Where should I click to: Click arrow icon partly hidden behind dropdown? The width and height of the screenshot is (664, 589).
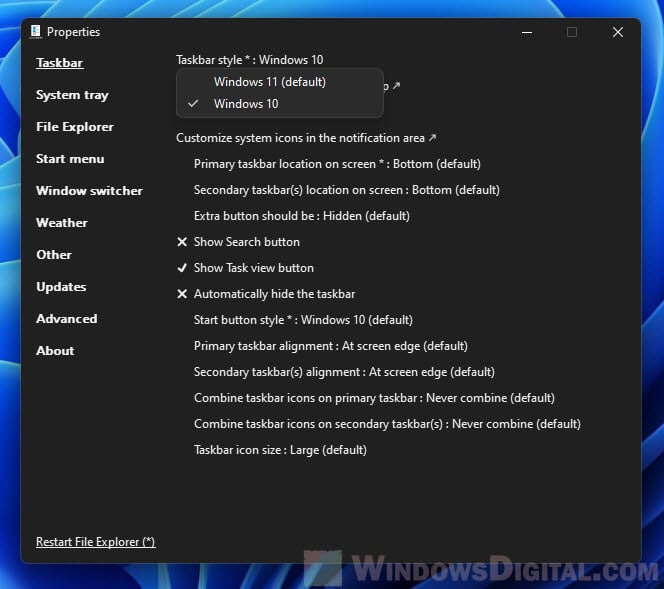click(x=396, y=86)
